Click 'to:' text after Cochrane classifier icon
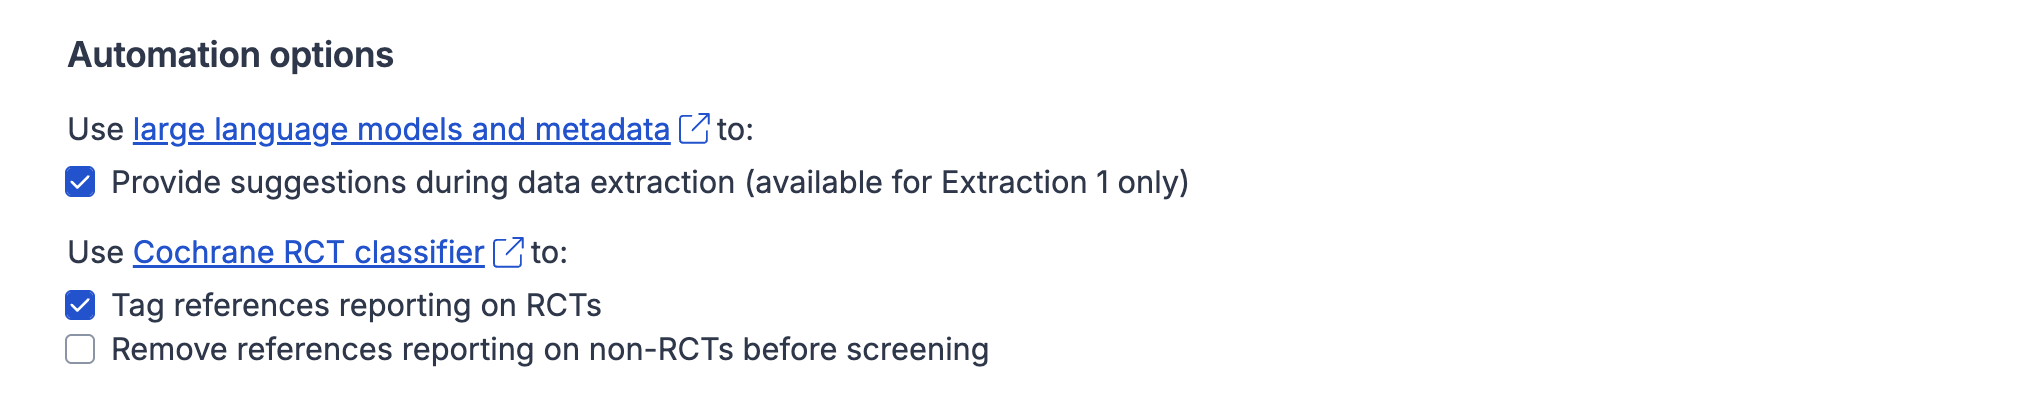The height and width of the screenshot is (406, 2018). (549, 253)
